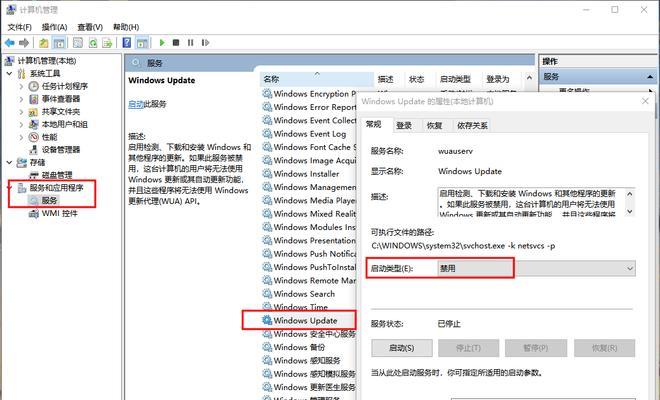Viewport: 660px width, 400px height.
Task: Click the description box scroll-up arrow
Action: (630, 194)
